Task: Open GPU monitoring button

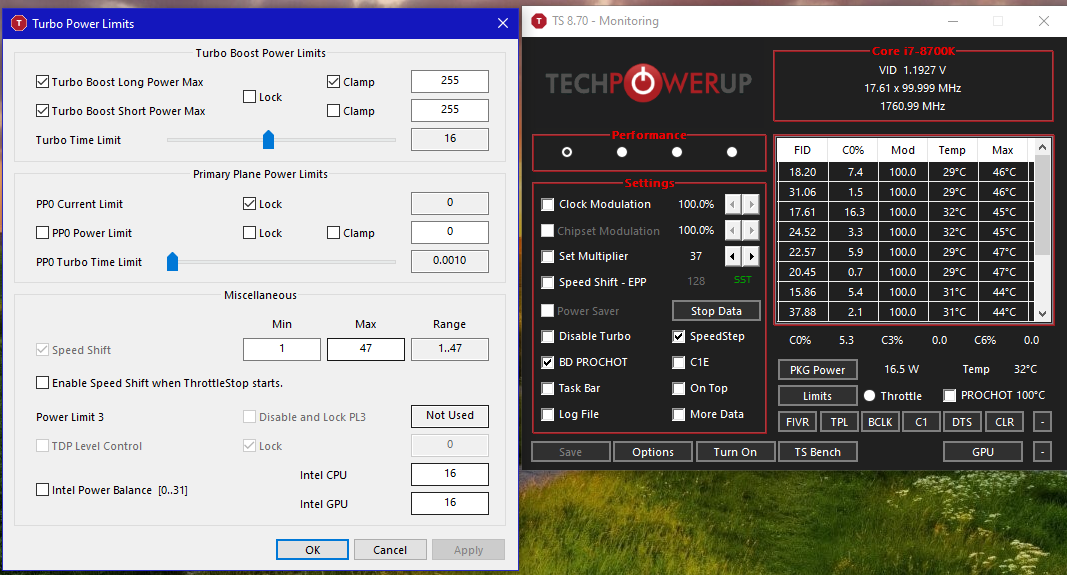Action: click(983, 452)
